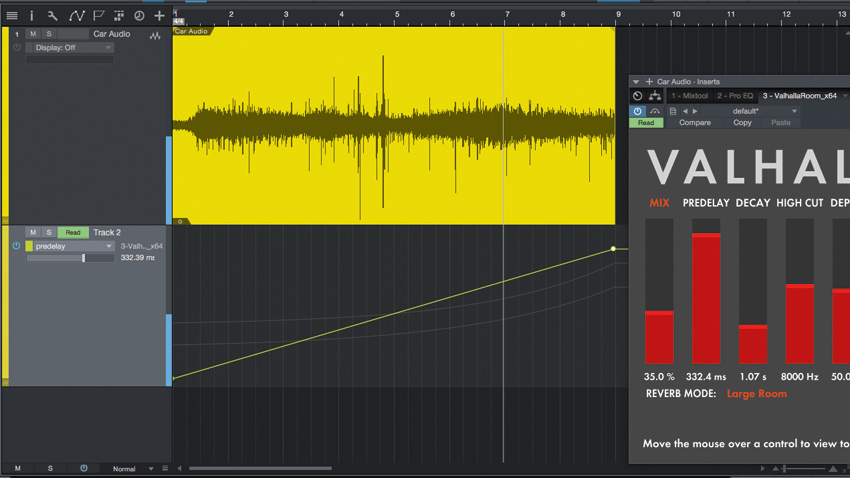Toggle the show automation curve icon

point(76,16)
